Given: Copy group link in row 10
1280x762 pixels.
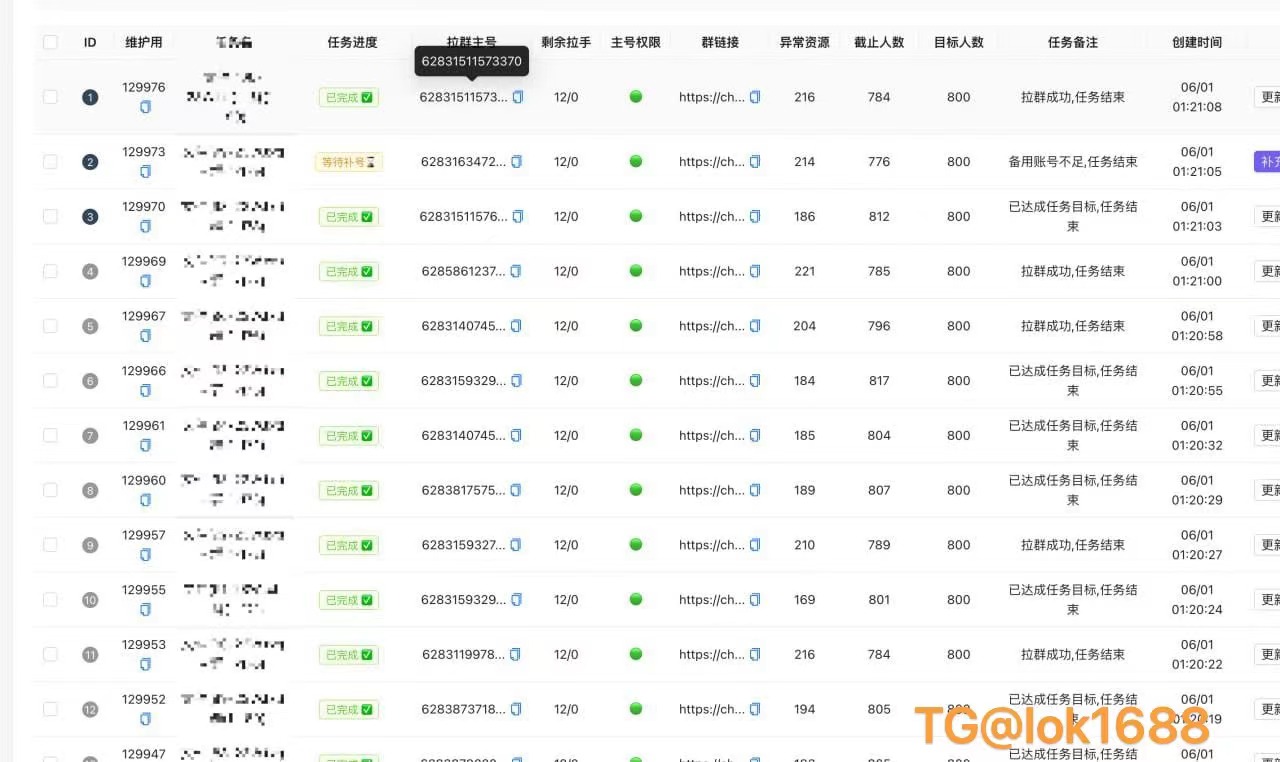Looking at the screenshot, I should (x=755, y=600).
